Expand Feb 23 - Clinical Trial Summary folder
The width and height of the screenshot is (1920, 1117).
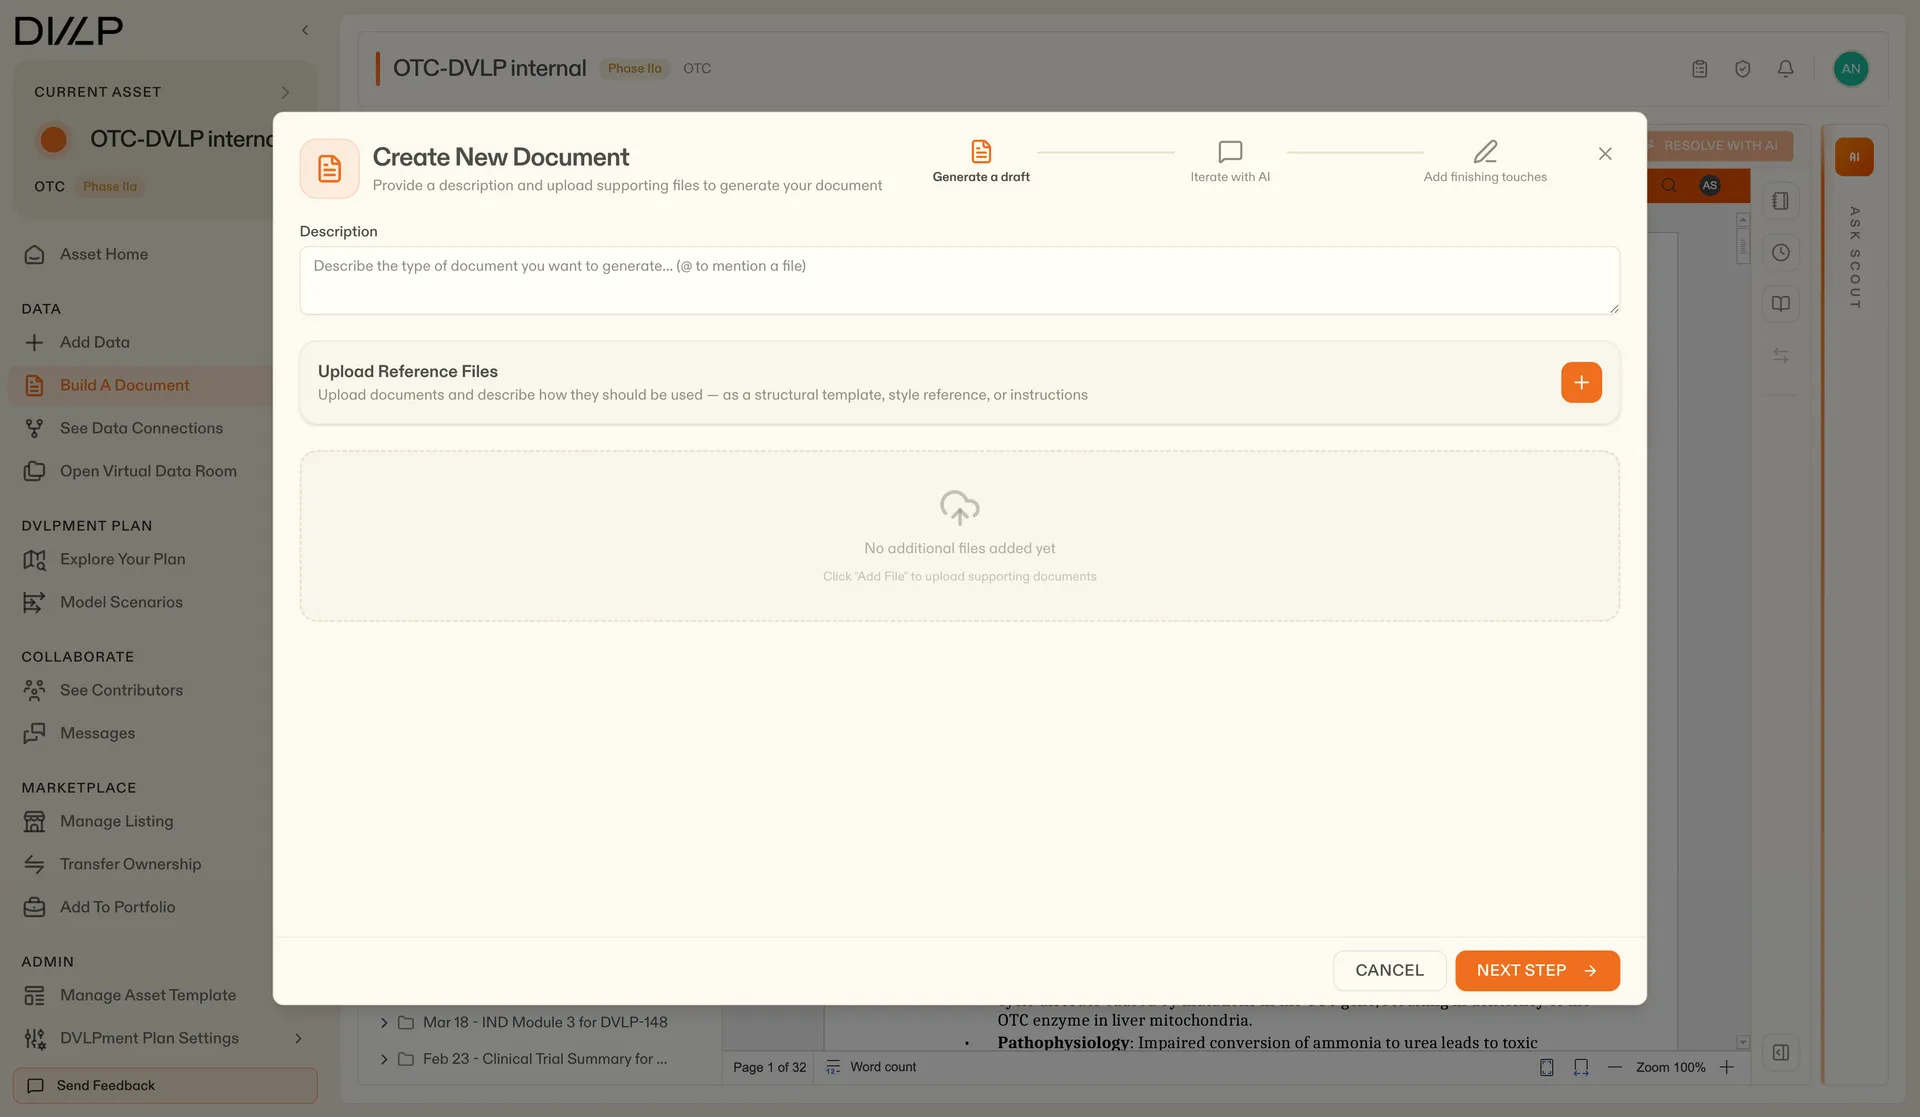384,1059
